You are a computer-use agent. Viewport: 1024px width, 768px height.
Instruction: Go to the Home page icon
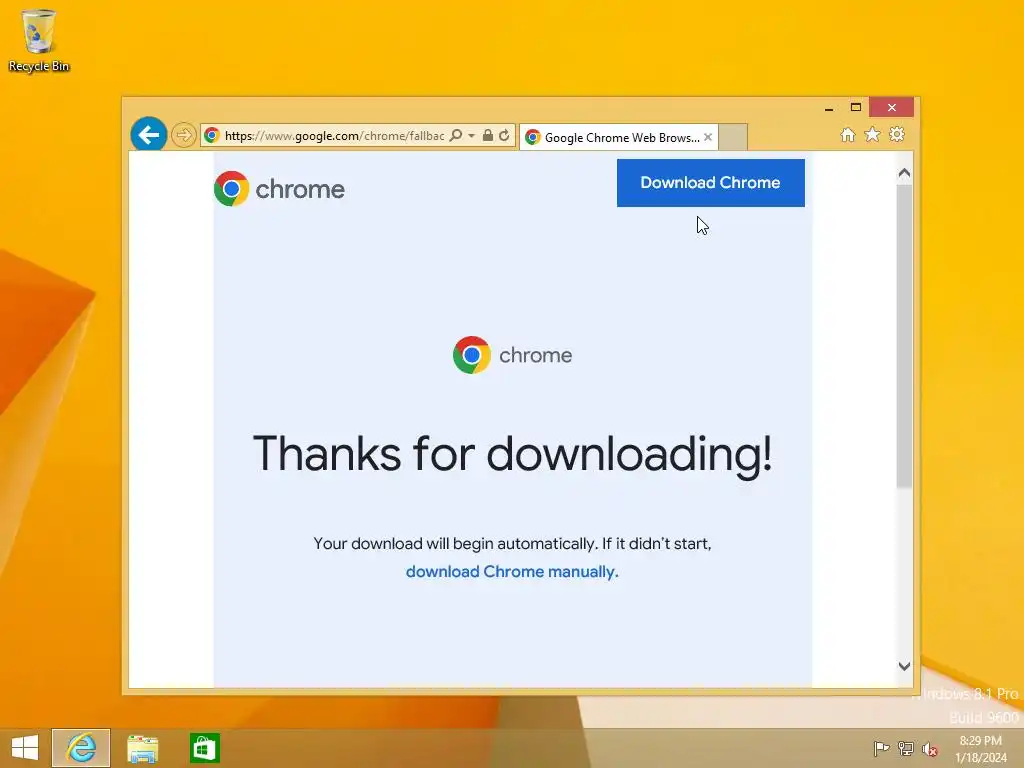point(848,135)
